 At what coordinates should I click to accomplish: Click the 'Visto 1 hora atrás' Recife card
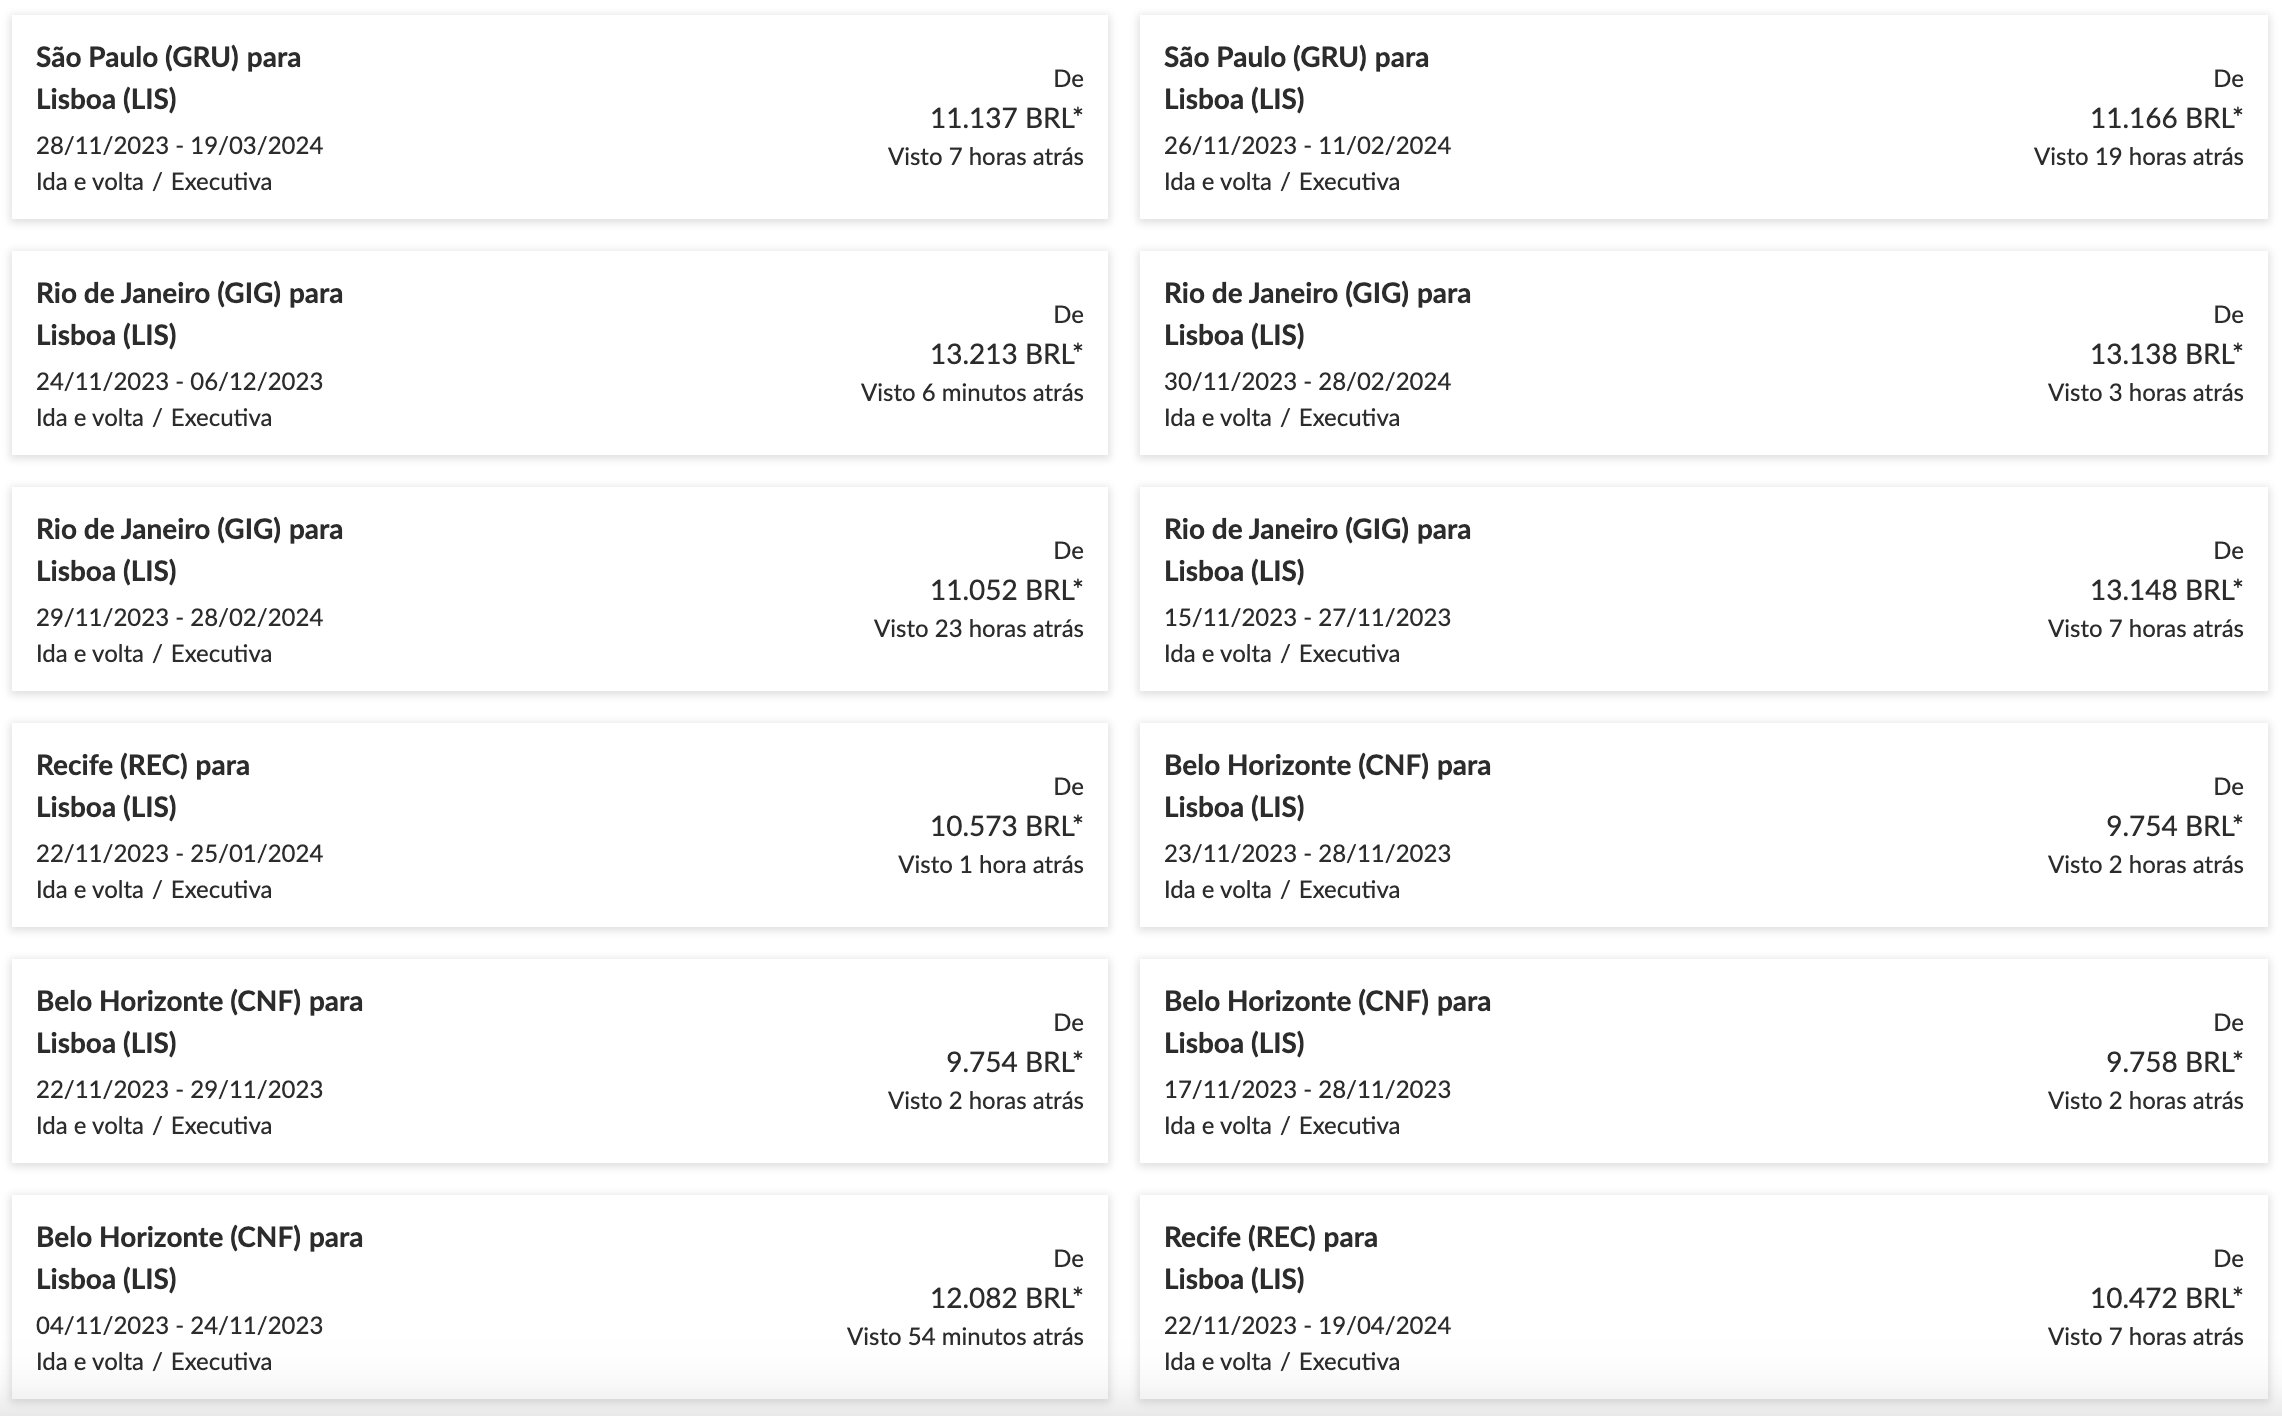990,864
